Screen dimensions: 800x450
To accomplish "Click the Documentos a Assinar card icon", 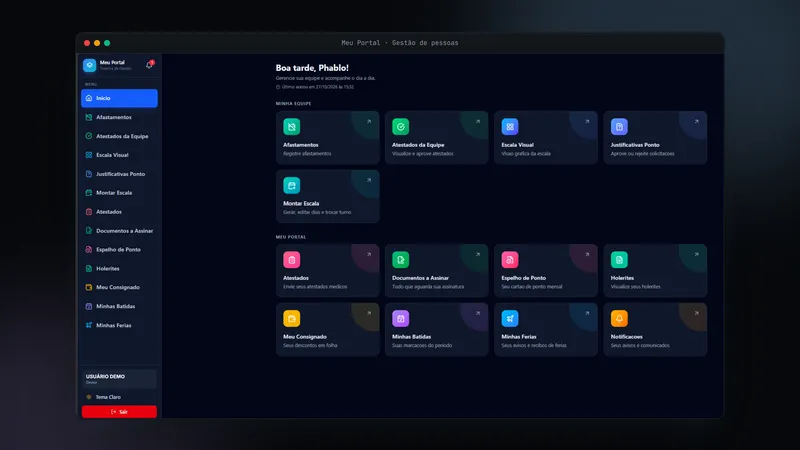I will [x=401, y=260].
